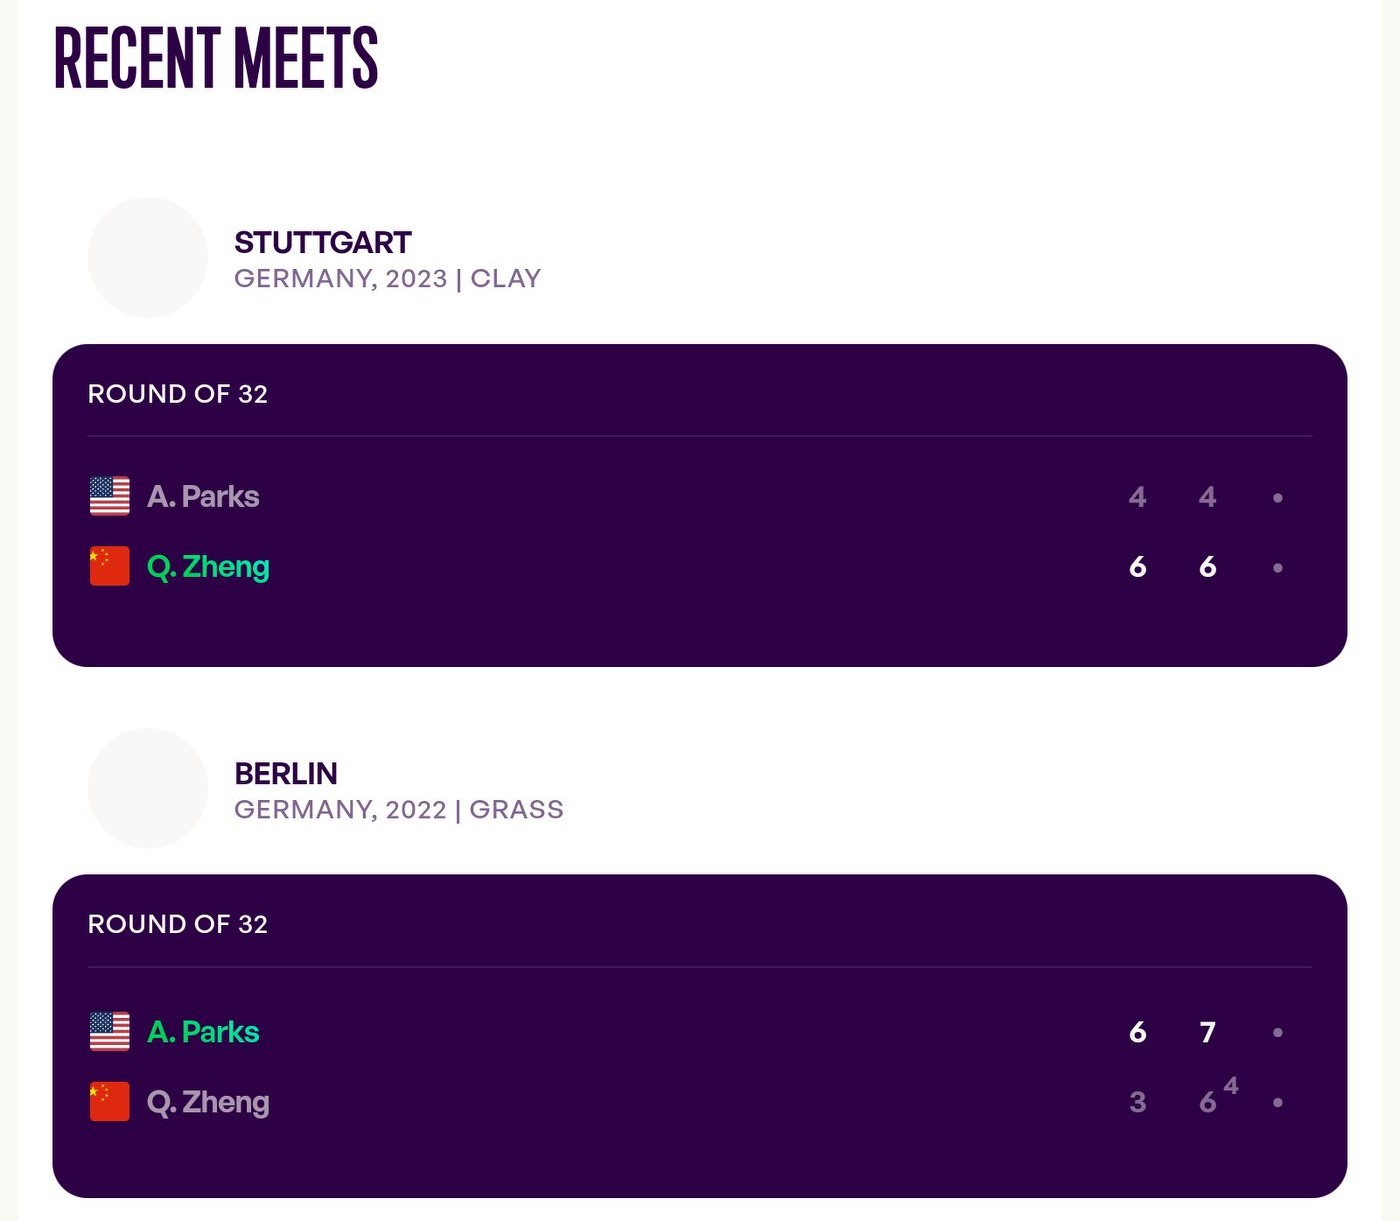Open winner Q. Zheng in the Stuttgart match
This screenshot has width=1400, height=1221.
(208, 567)
